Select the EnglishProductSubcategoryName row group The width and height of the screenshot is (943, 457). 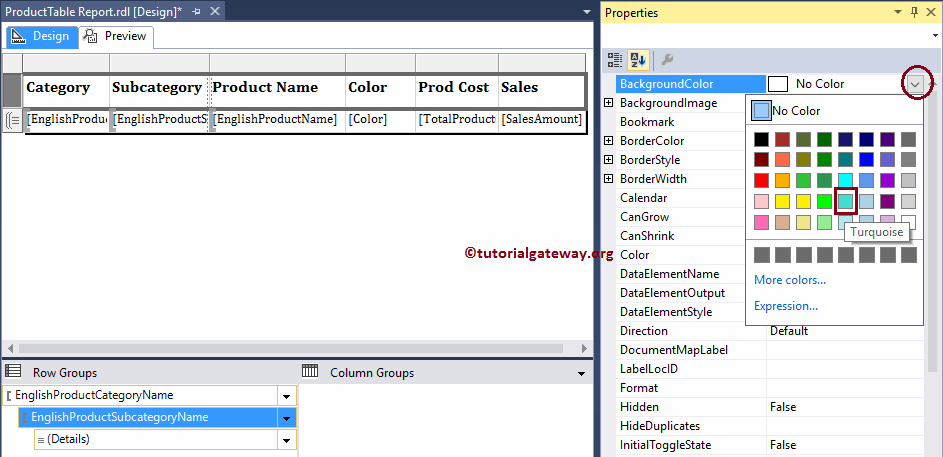point(148,418)
